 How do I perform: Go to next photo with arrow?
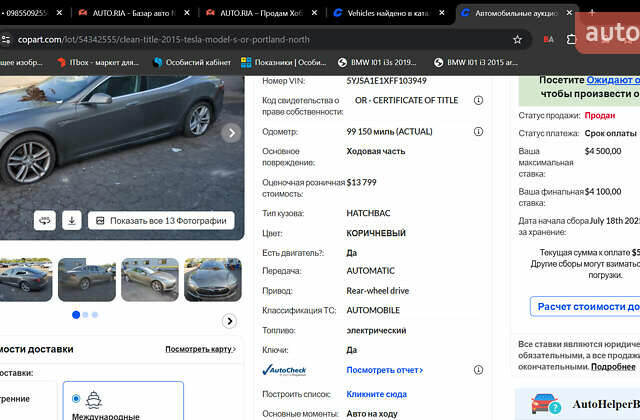[x=231, y=133]
